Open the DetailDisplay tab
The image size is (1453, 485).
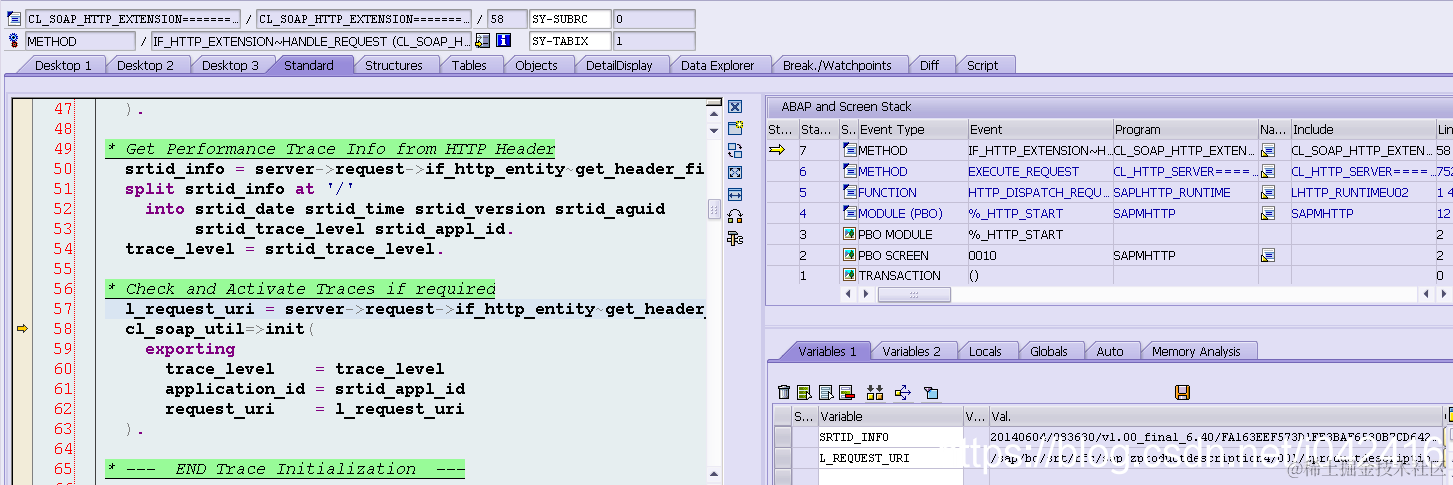(619, 65)
